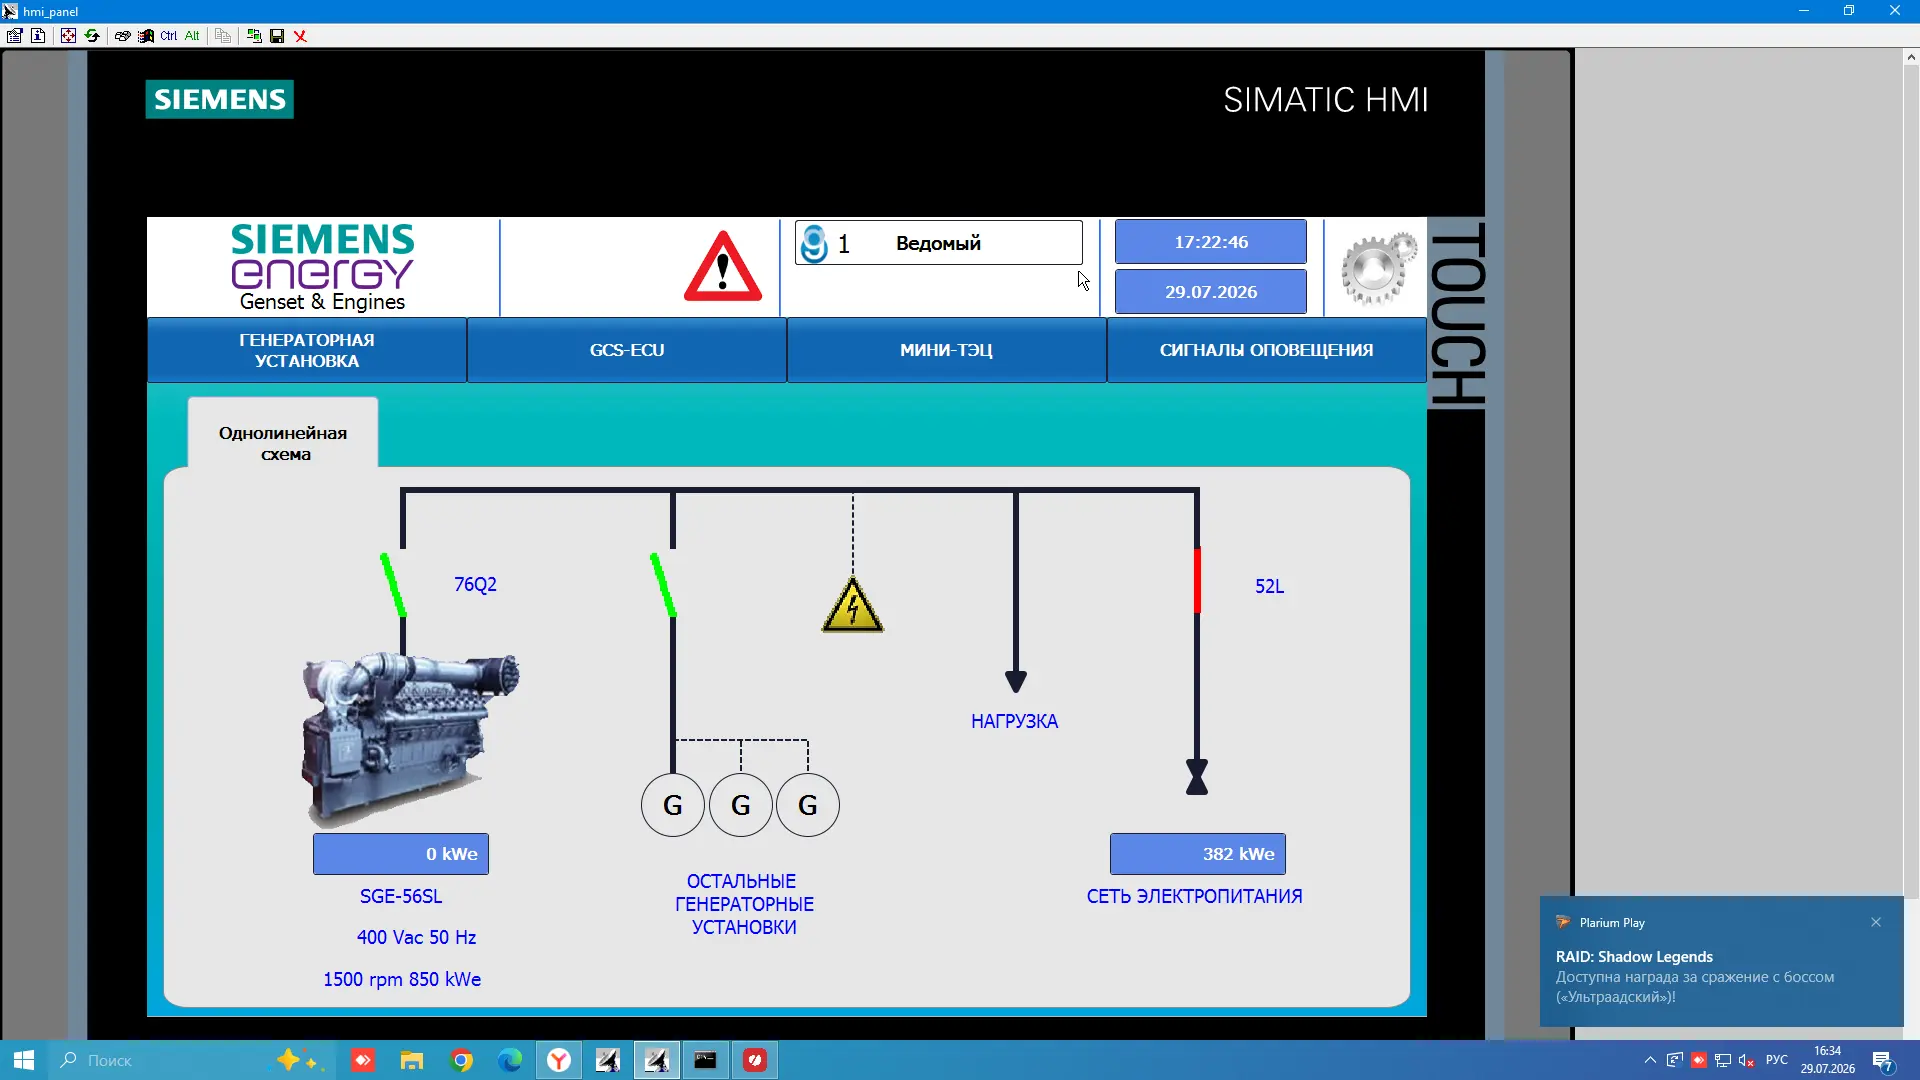This screenshot has width=1920, height=1080.
Task: Click the date display 29.07.2026
Action: [1211, 292]
